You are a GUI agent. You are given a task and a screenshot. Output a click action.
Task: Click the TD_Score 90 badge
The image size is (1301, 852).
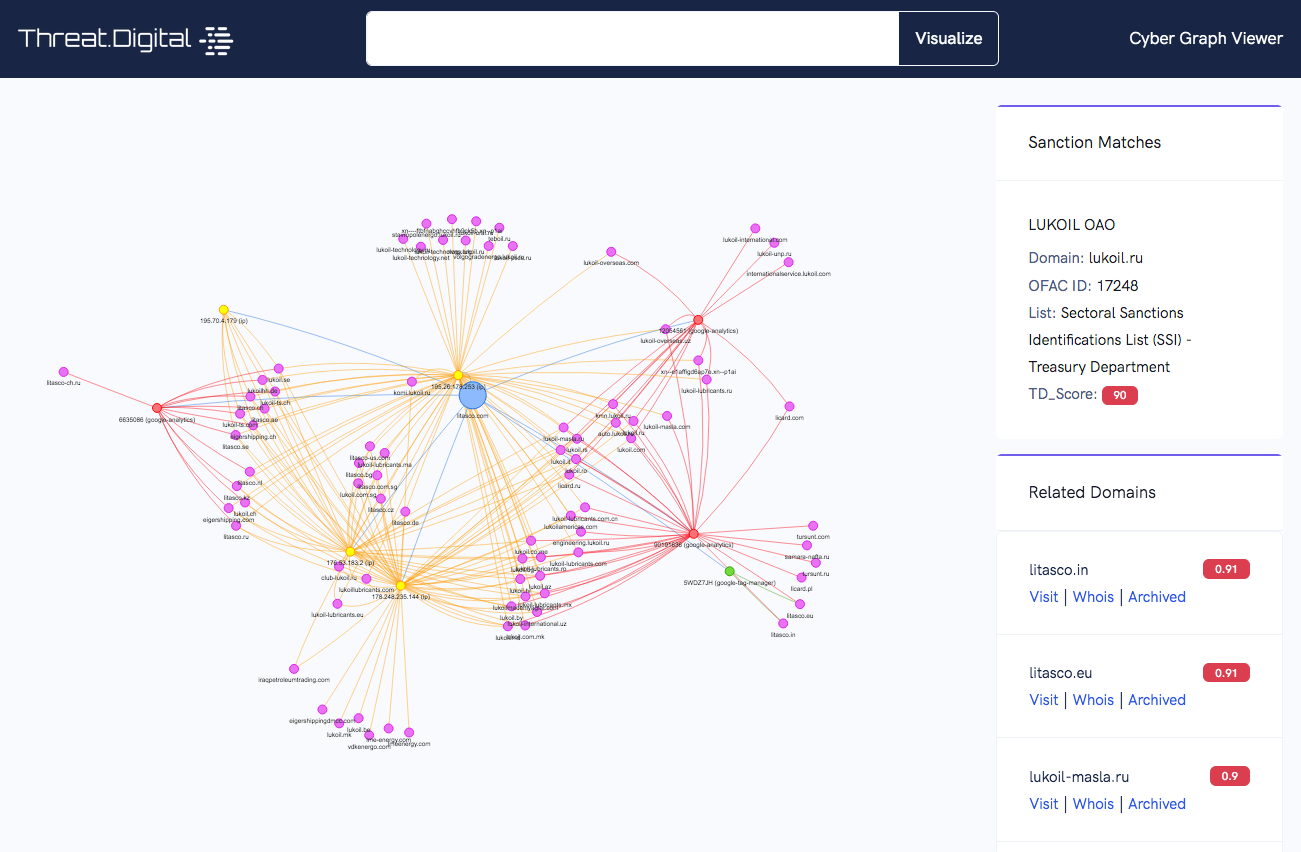1120,395
